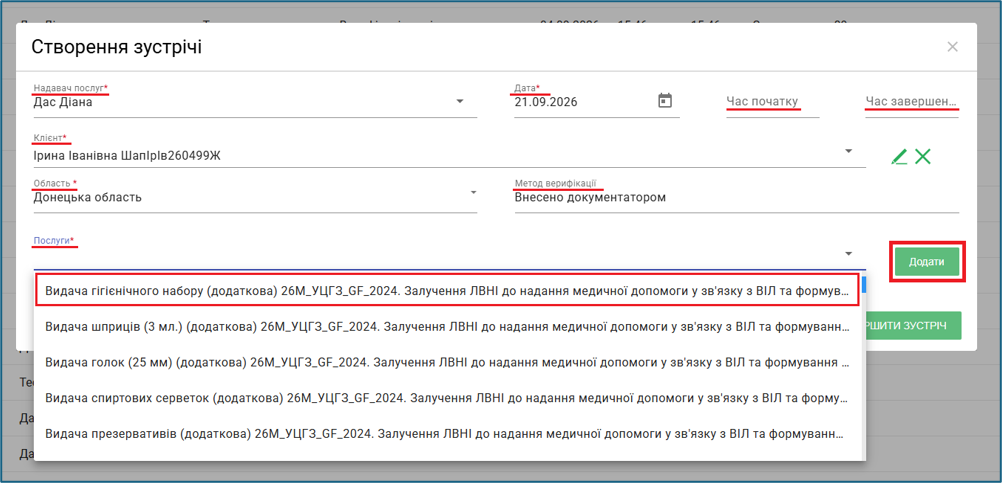Clear the client with the green X icon
Image resolution: width=1002 pixels, height=483 pixels.
click(x=922, y=156)
